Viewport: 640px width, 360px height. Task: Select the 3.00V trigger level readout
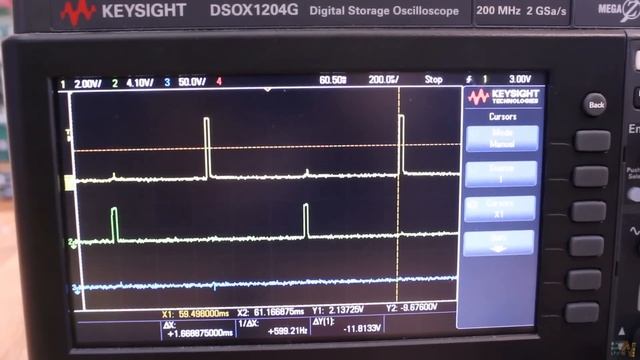click(x=520, y=79)
